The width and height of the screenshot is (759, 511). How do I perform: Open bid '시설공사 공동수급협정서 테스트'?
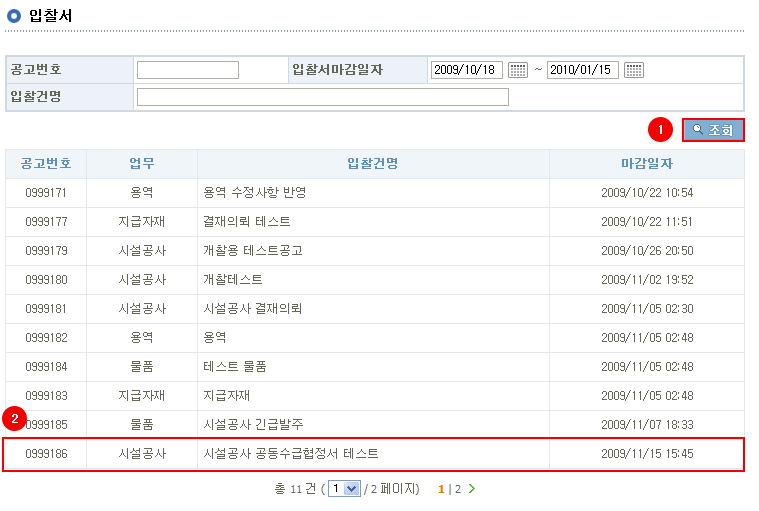[x=290, y=454]
